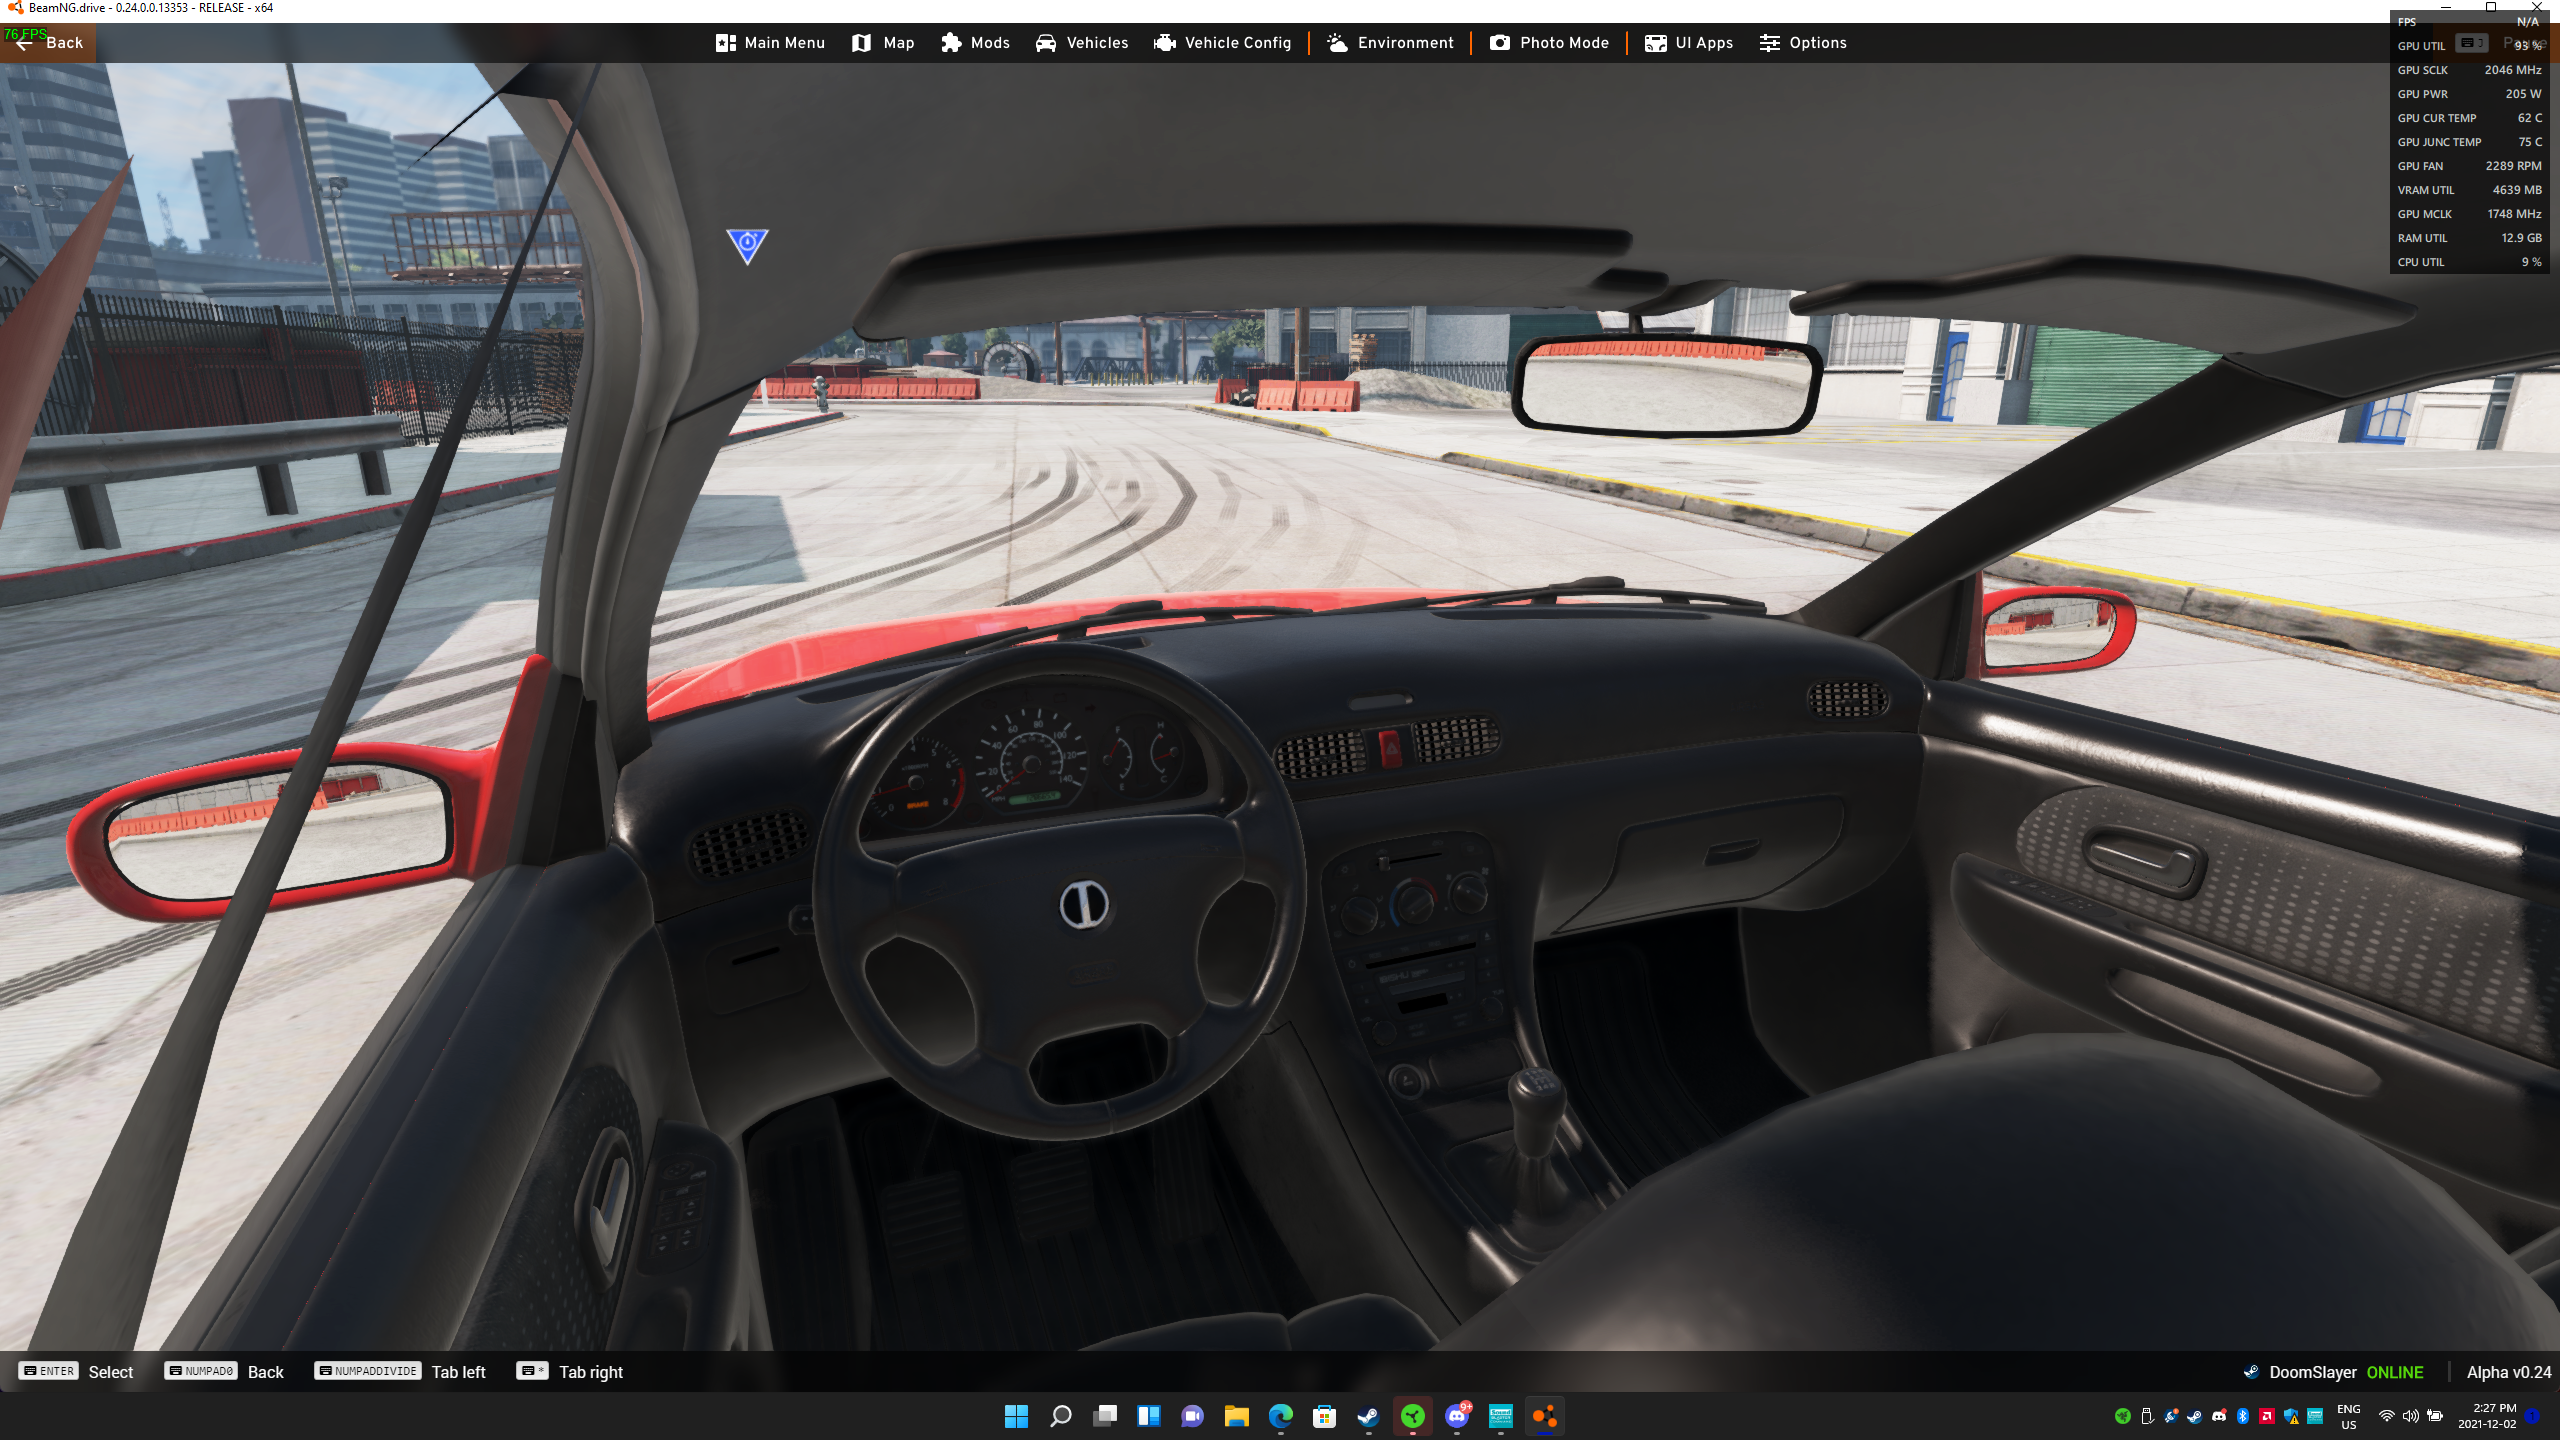
Task: Open the clock and date 2:27 PM
Action: tap(2488, 1416)
